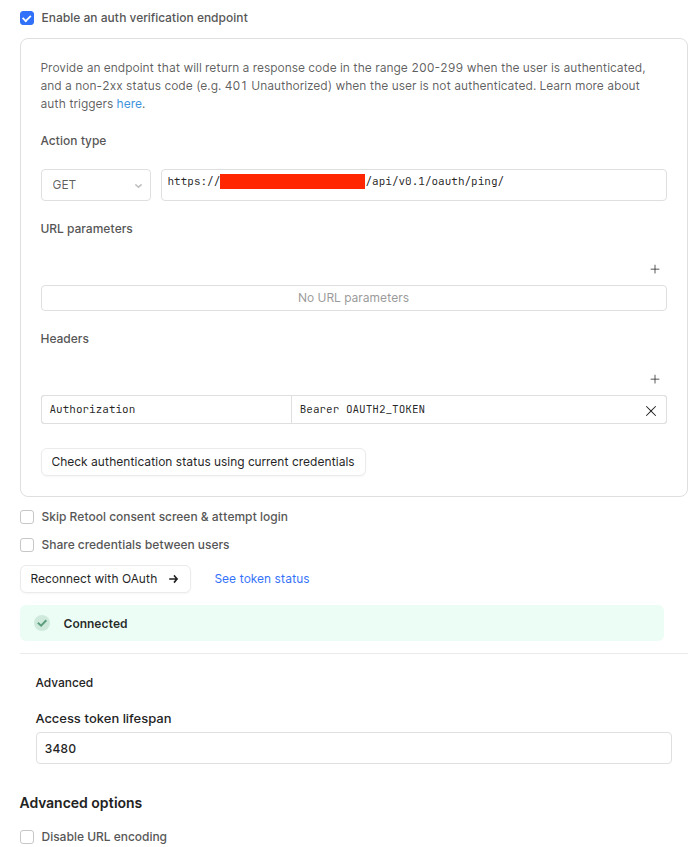Open the auth triggers 'here' link
698x847 pixels.
129,104
